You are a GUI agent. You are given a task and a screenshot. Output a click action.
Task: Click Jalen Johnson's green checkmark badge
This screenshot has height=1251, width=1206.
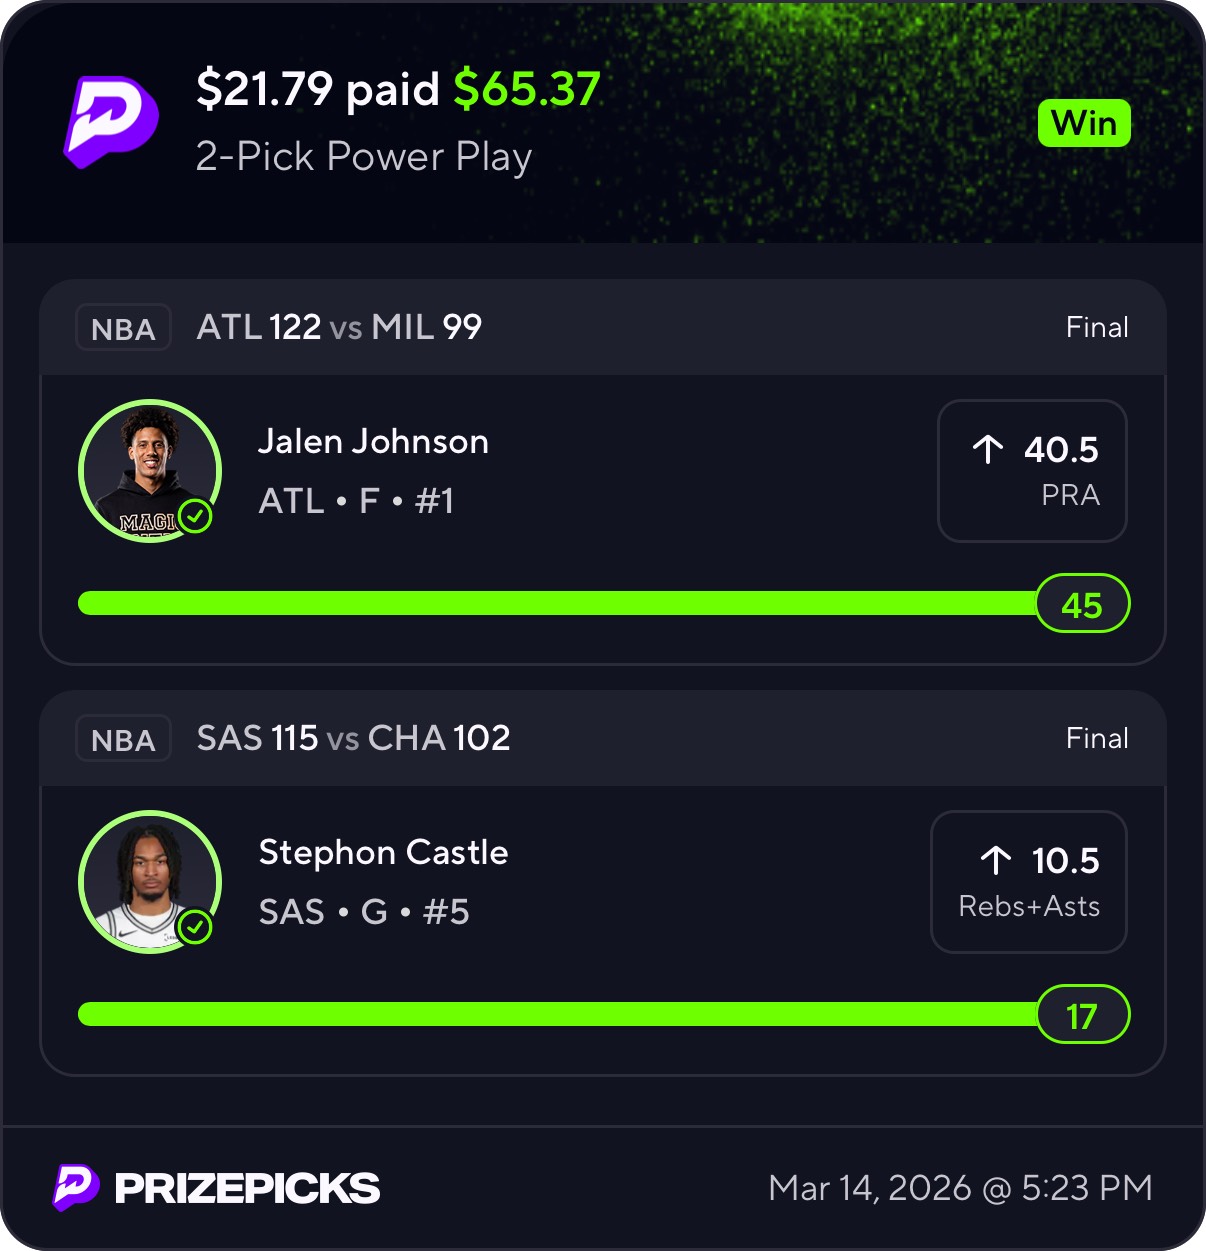pyautogui.click(x=196, y=517)
